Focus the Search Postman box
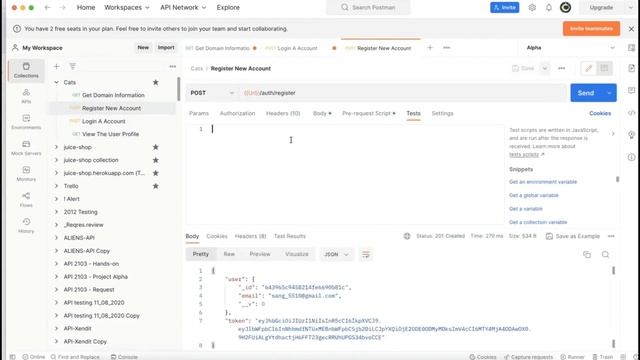640x360 pixels. point(368,7)
